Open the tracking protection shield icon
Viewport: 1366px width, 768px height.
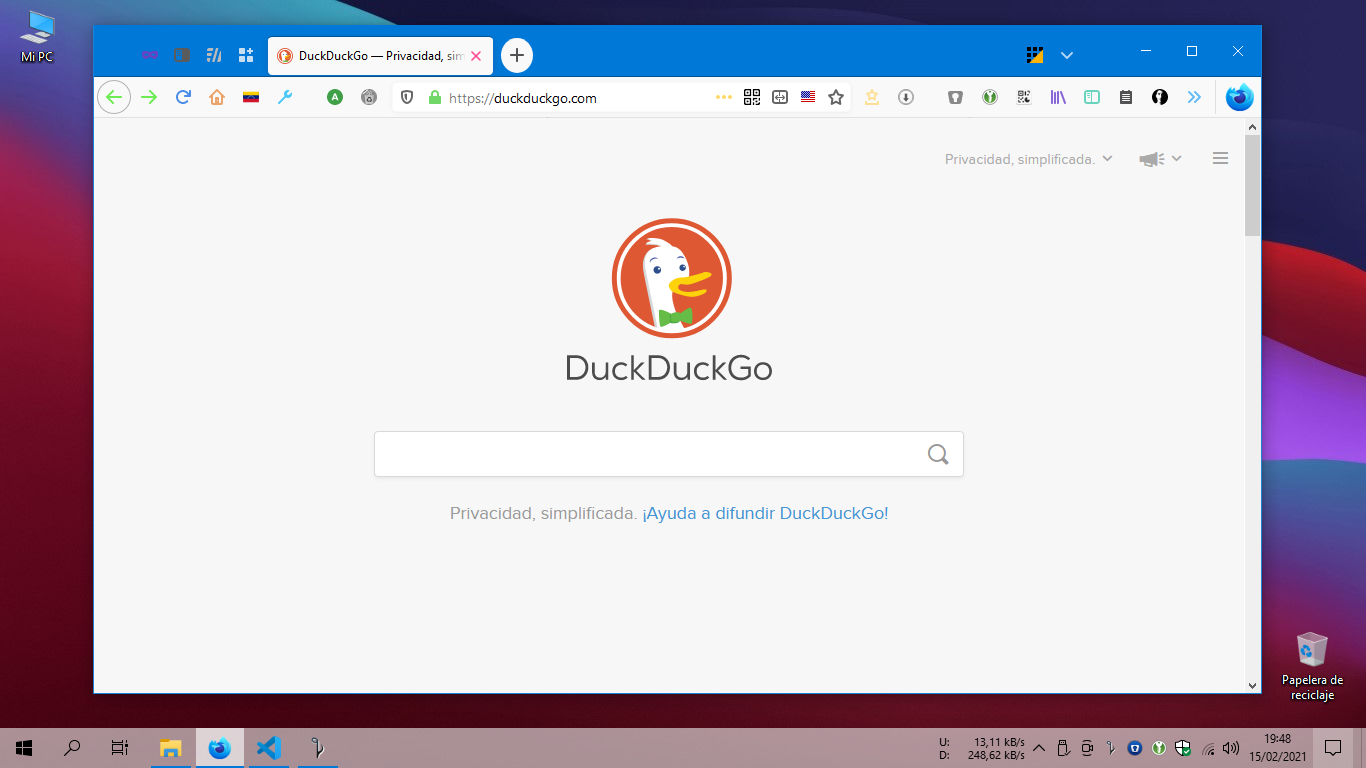[407, 97]
